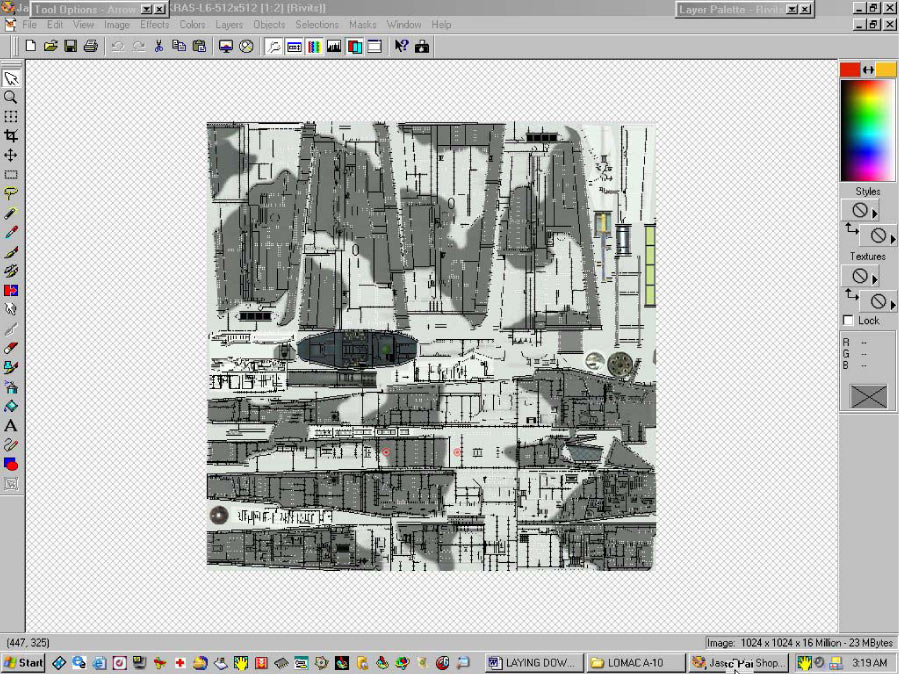Click the Paste clipboard icon

coord(199,46)
